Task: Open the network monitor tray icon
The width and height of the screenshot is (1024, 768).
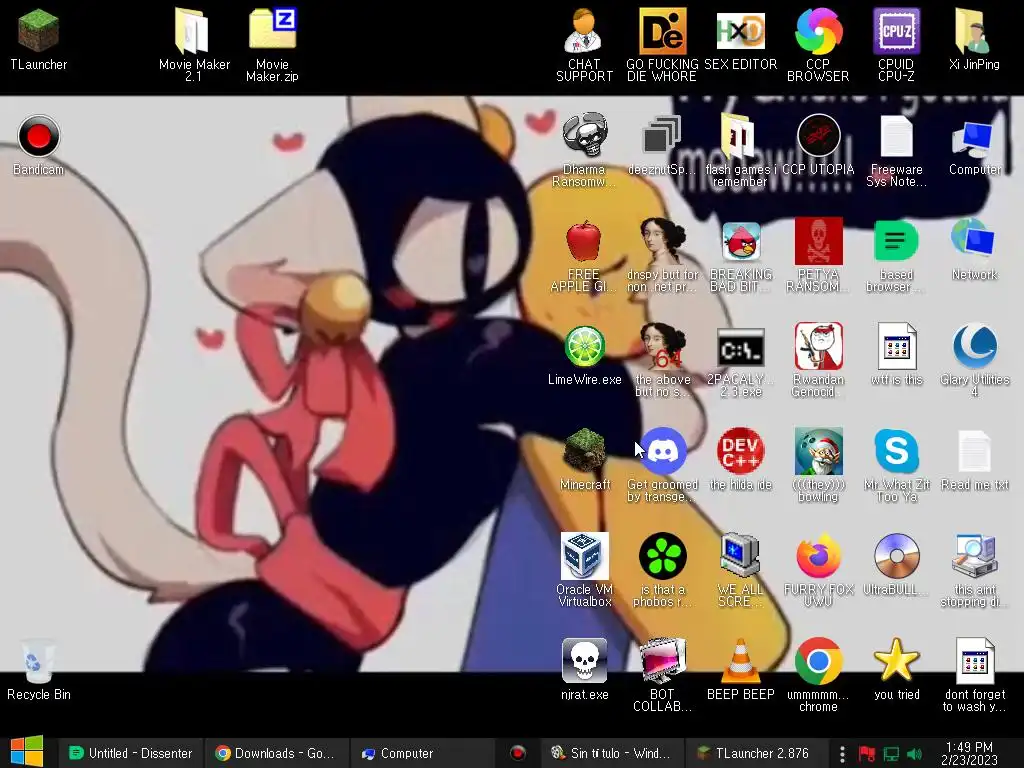Action: (891, 754)
